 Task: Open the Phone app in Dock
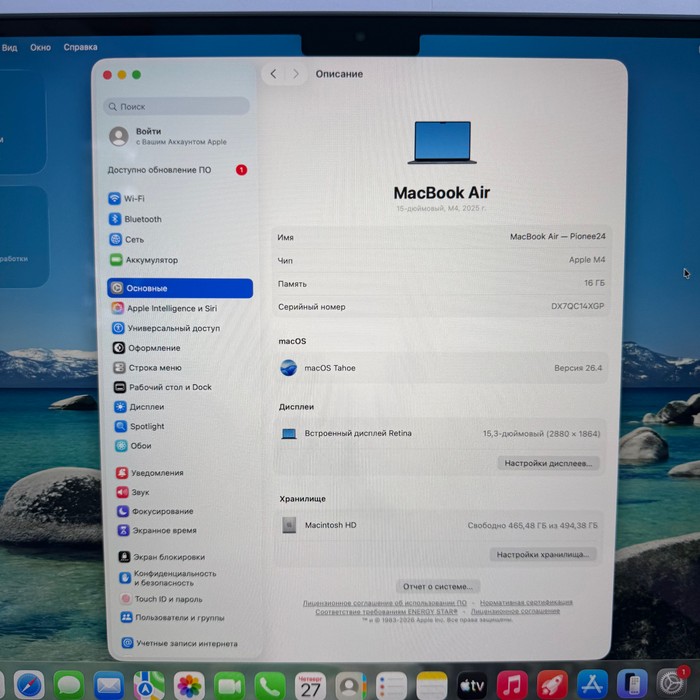click(x=270, y=686)
